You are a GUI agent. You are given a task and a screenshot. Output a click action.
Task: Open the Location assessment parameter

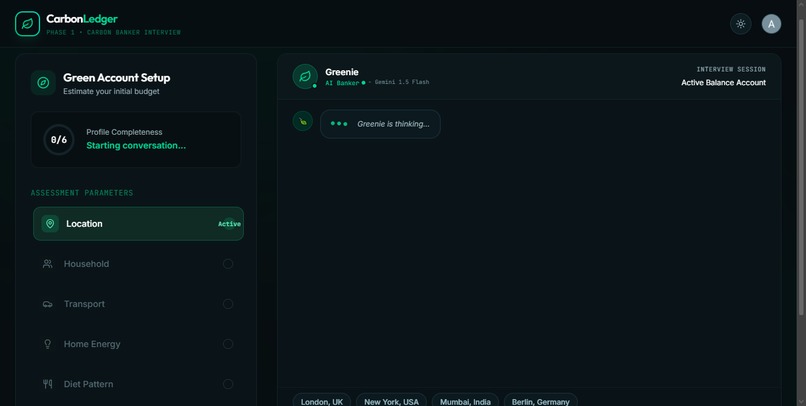tap(138, 224)
